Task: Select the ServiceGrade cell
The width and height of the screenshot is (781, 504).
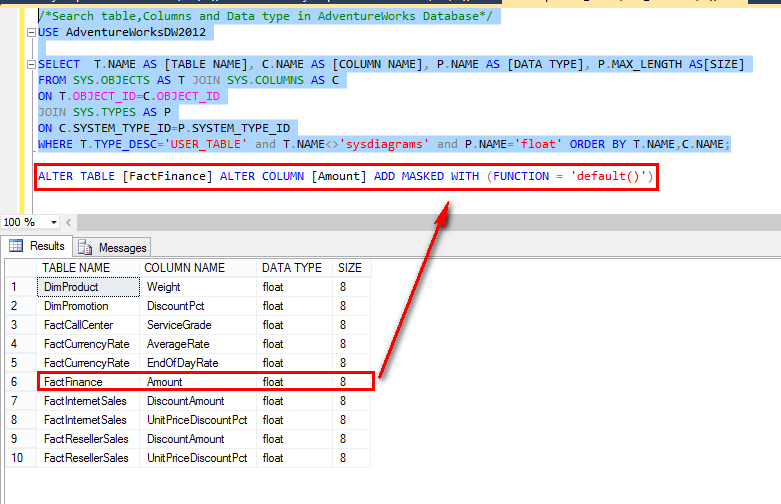Action: pyautogui.click(x=198, y=325)
